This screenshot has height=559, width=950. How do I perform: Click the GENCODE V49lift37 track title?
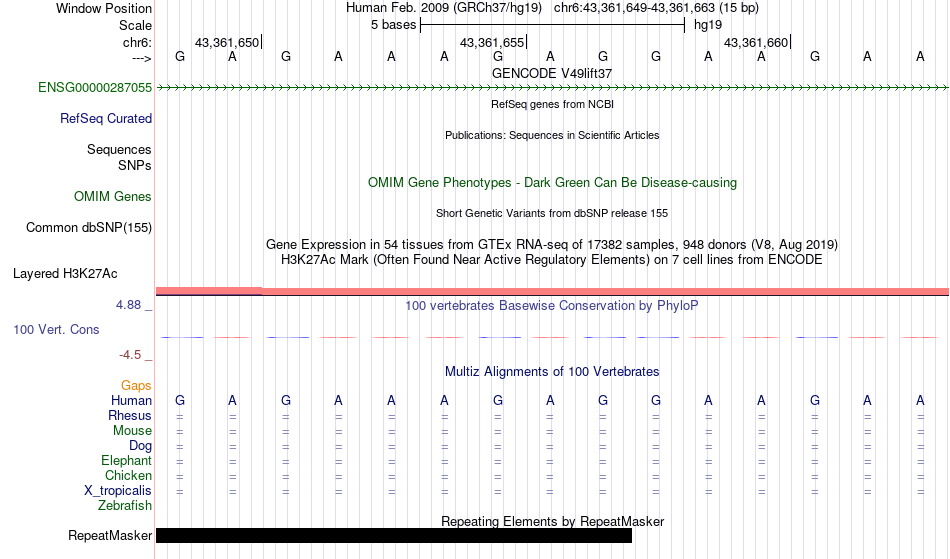[552, 73]
